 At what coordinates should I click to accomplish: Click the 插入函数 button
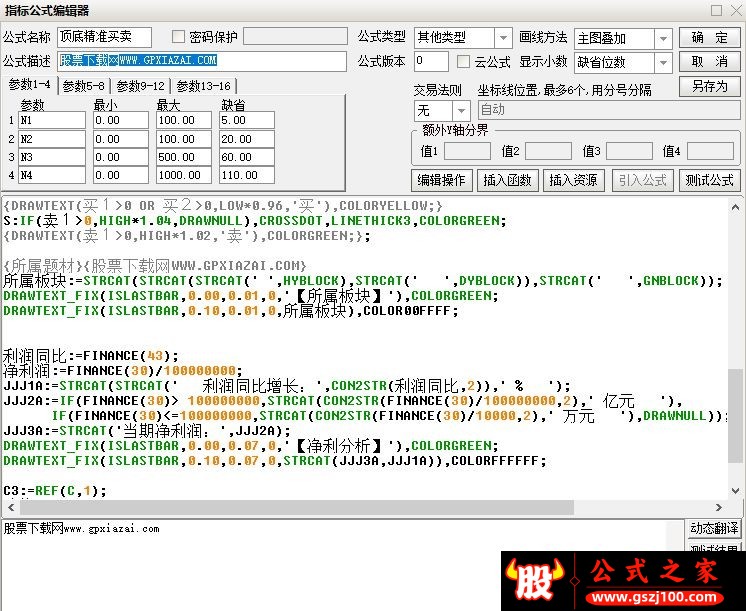coord(507,180)
